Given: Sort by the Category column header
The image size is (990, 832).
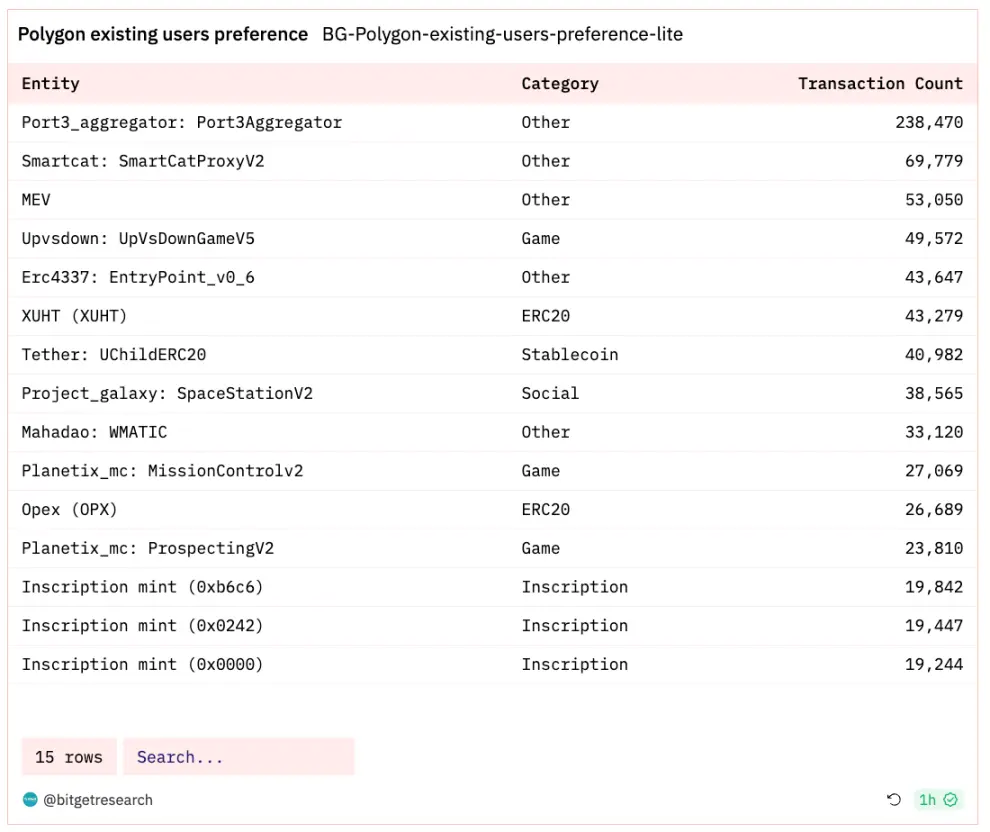Looking at the screenshot, I should tap(560, 84).
